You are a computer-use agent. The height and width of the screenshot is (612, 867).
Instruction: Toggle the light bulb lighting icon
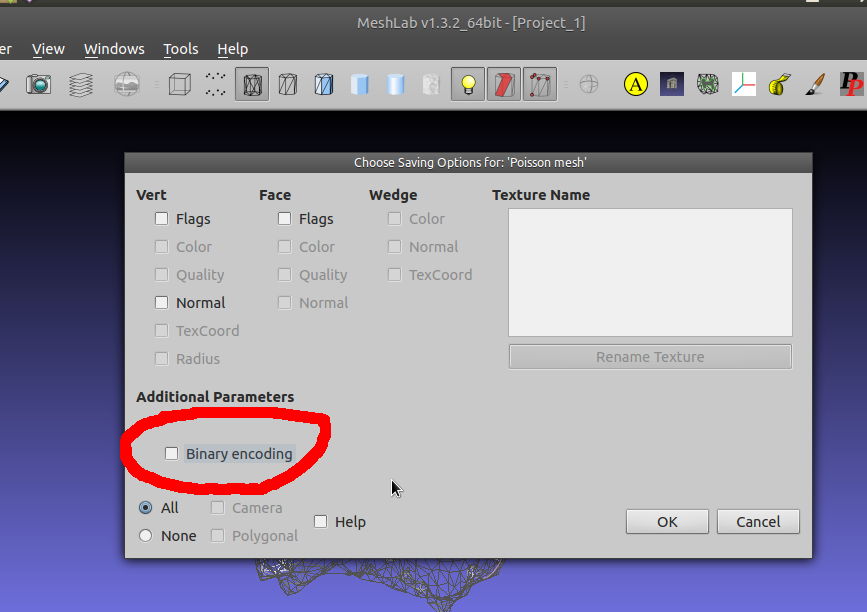pyautogui.click(x=468, y=84)
